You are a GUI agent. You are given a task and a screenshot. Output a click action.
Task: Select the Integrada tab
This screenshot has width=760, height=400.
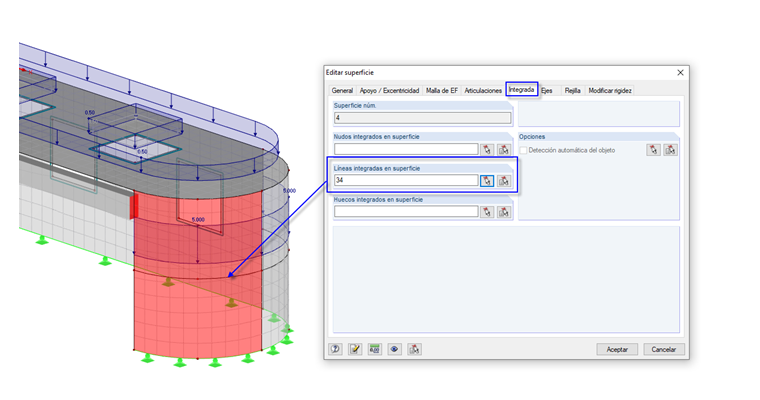point(522,90)
